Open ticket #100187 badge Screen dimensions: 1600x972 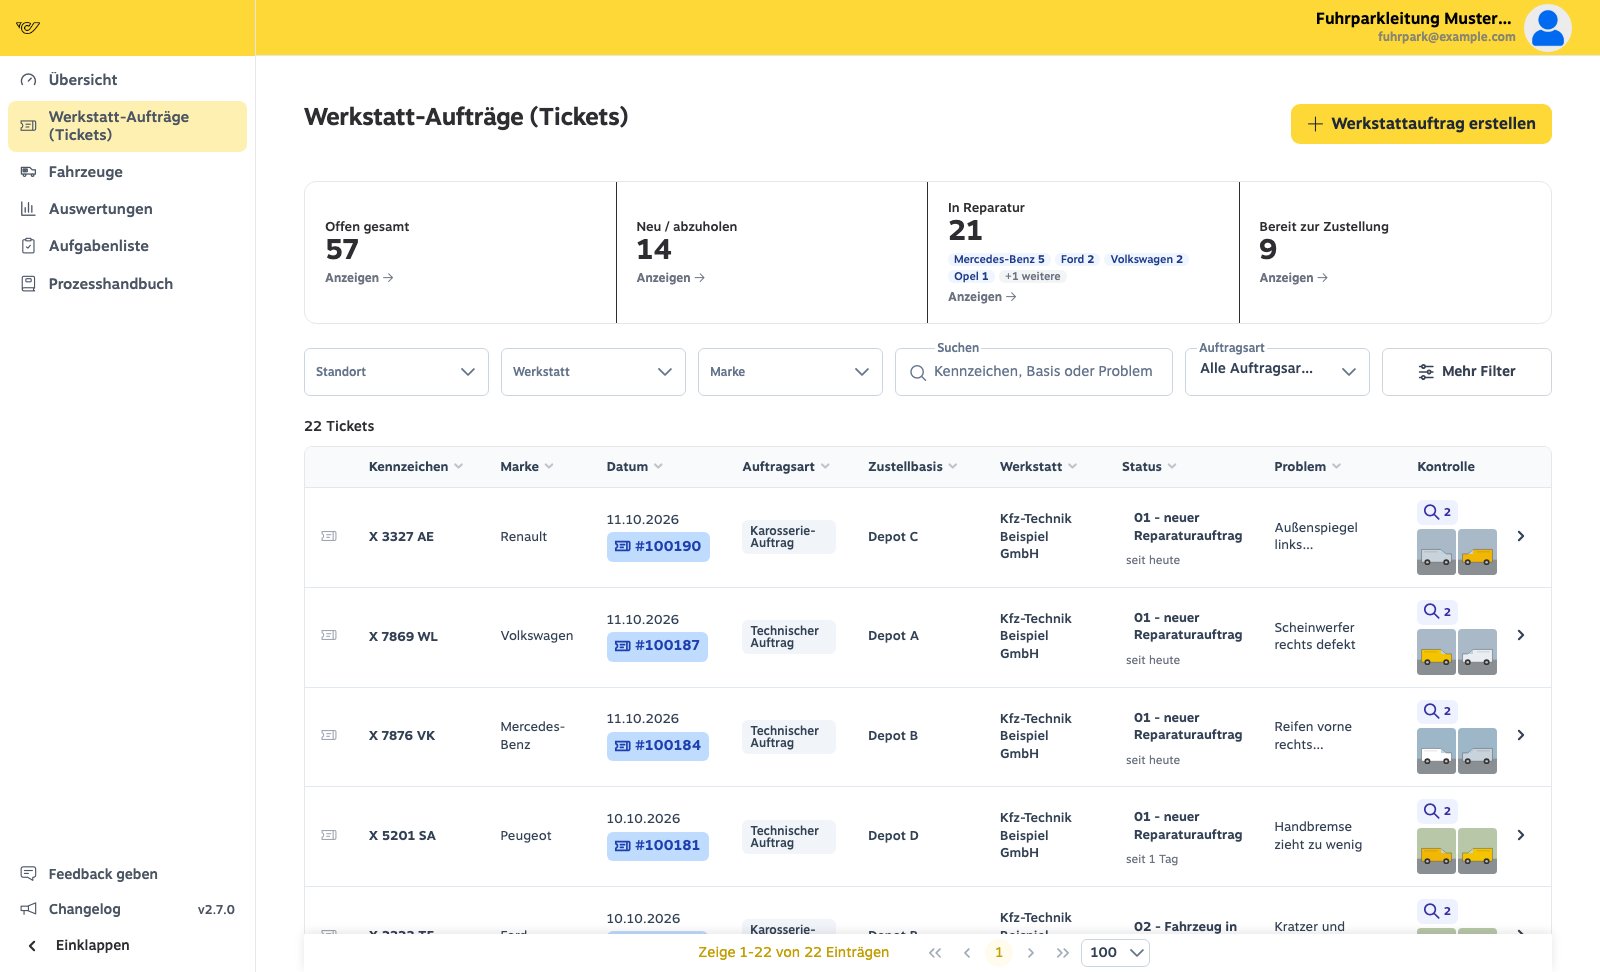657,646
